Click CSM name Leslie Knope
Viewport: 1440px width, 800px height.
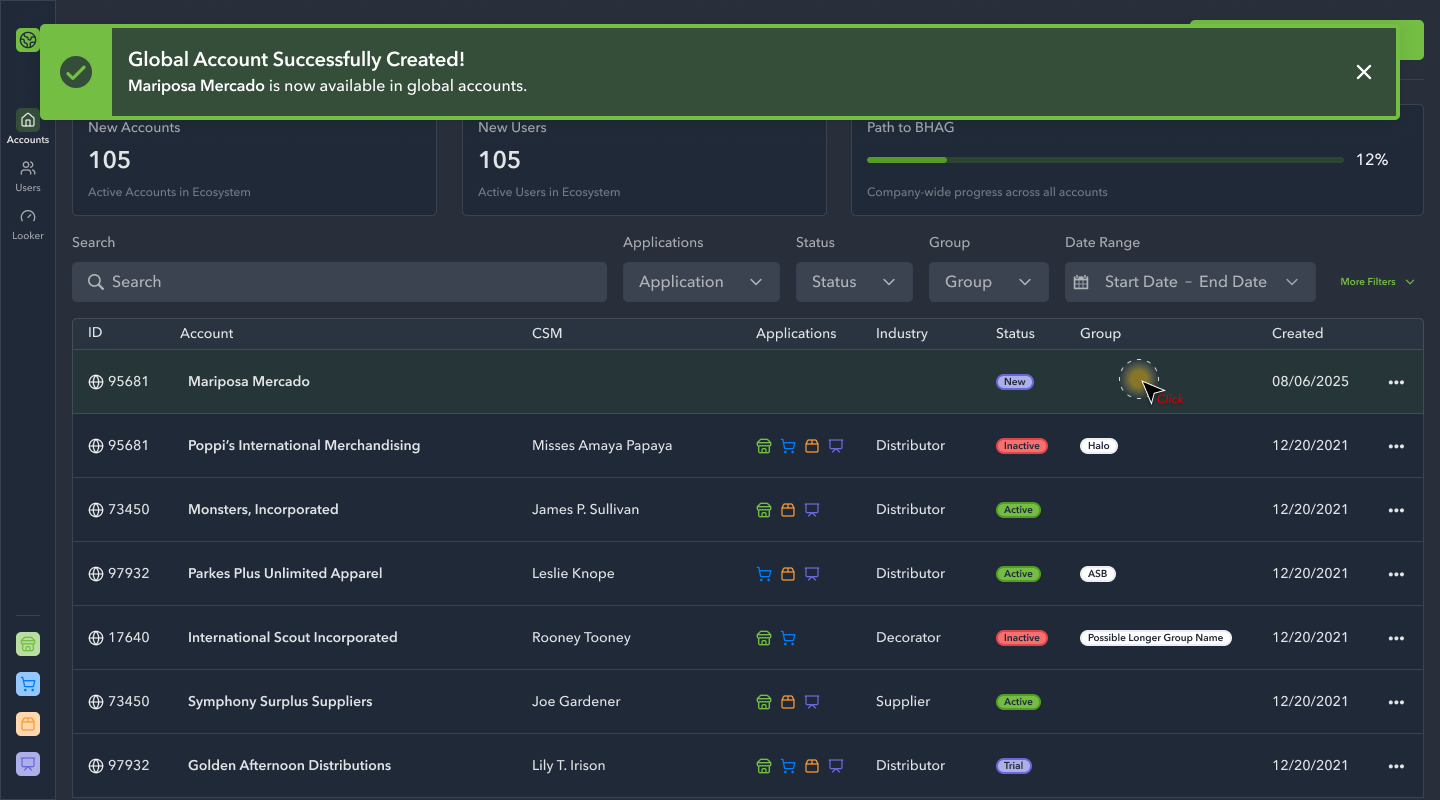[573, 574]
